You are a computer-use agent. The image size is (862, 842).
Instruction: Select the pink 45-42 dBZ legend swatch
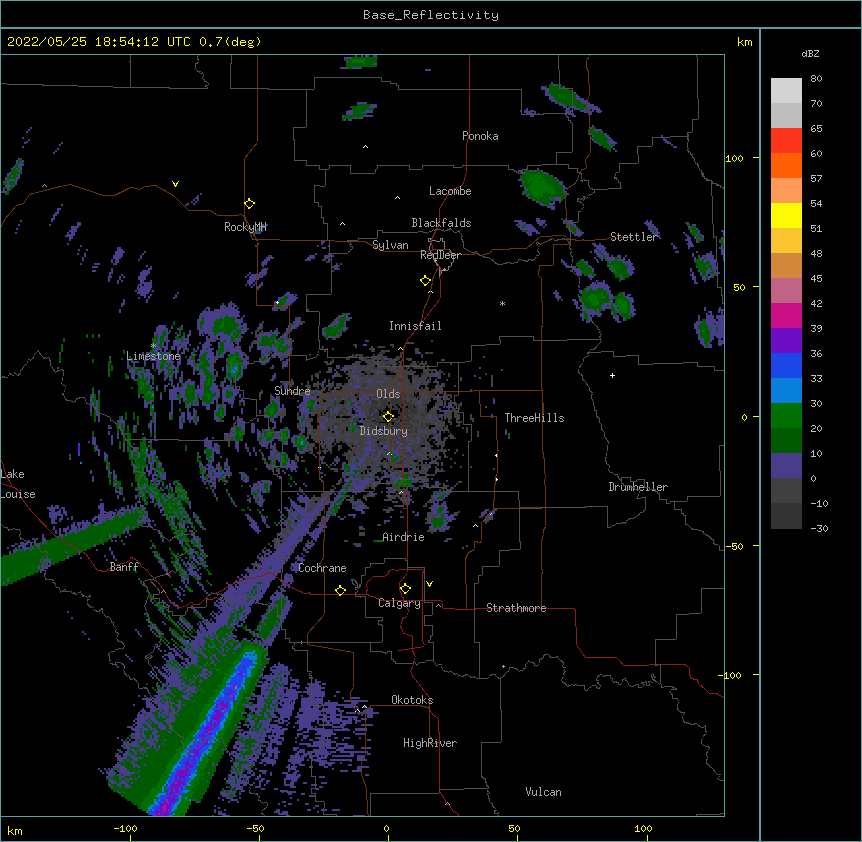786,291
